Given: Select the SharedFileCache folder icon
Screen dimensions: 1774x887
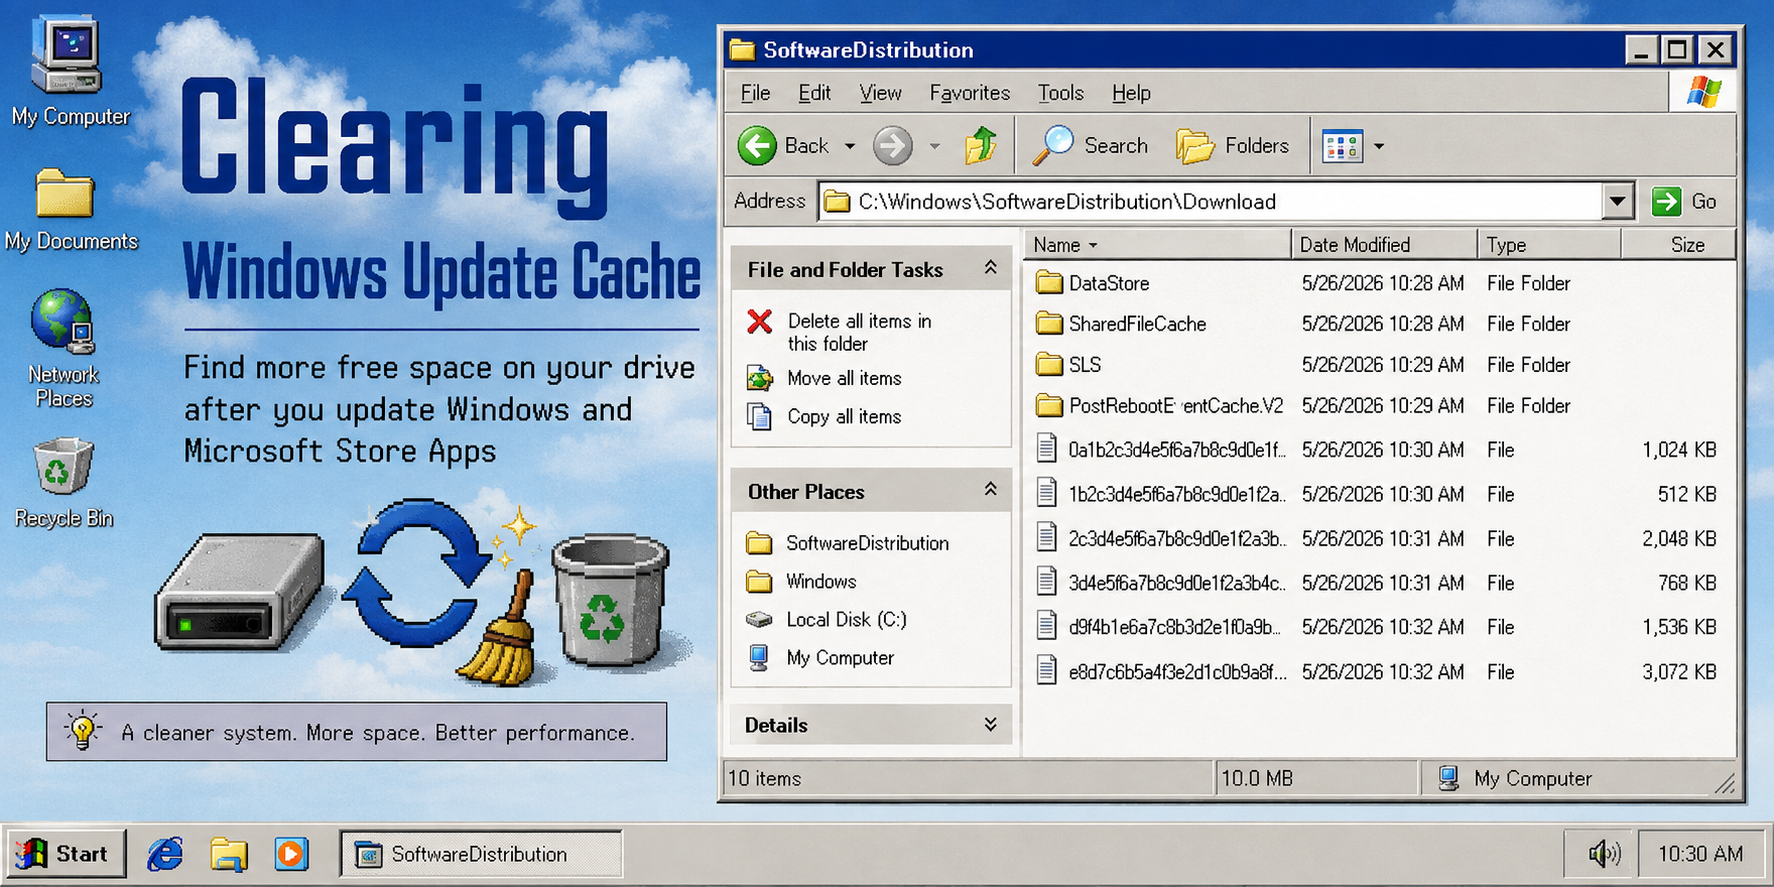Looking at the screenshot, I should click(x=1049, y=324).
